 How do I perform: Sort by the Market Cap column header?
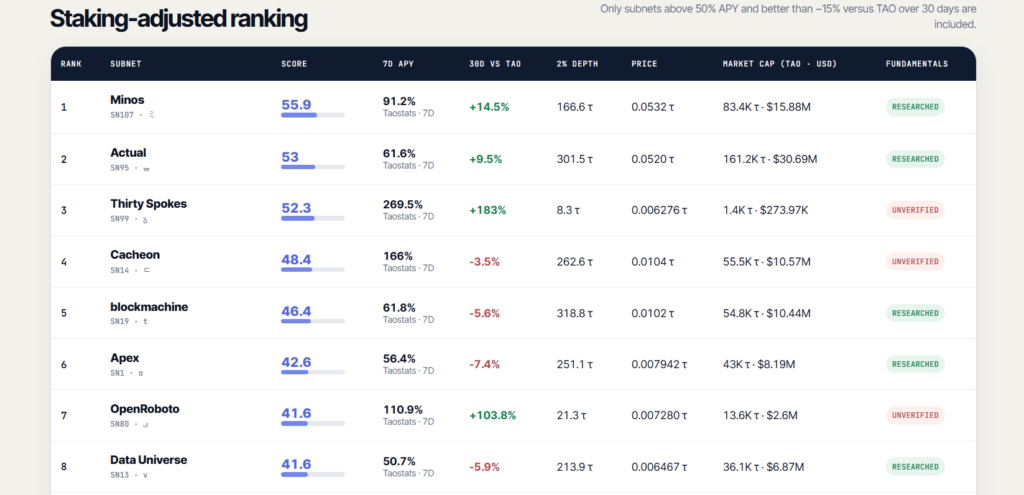[x=780, y=64]
